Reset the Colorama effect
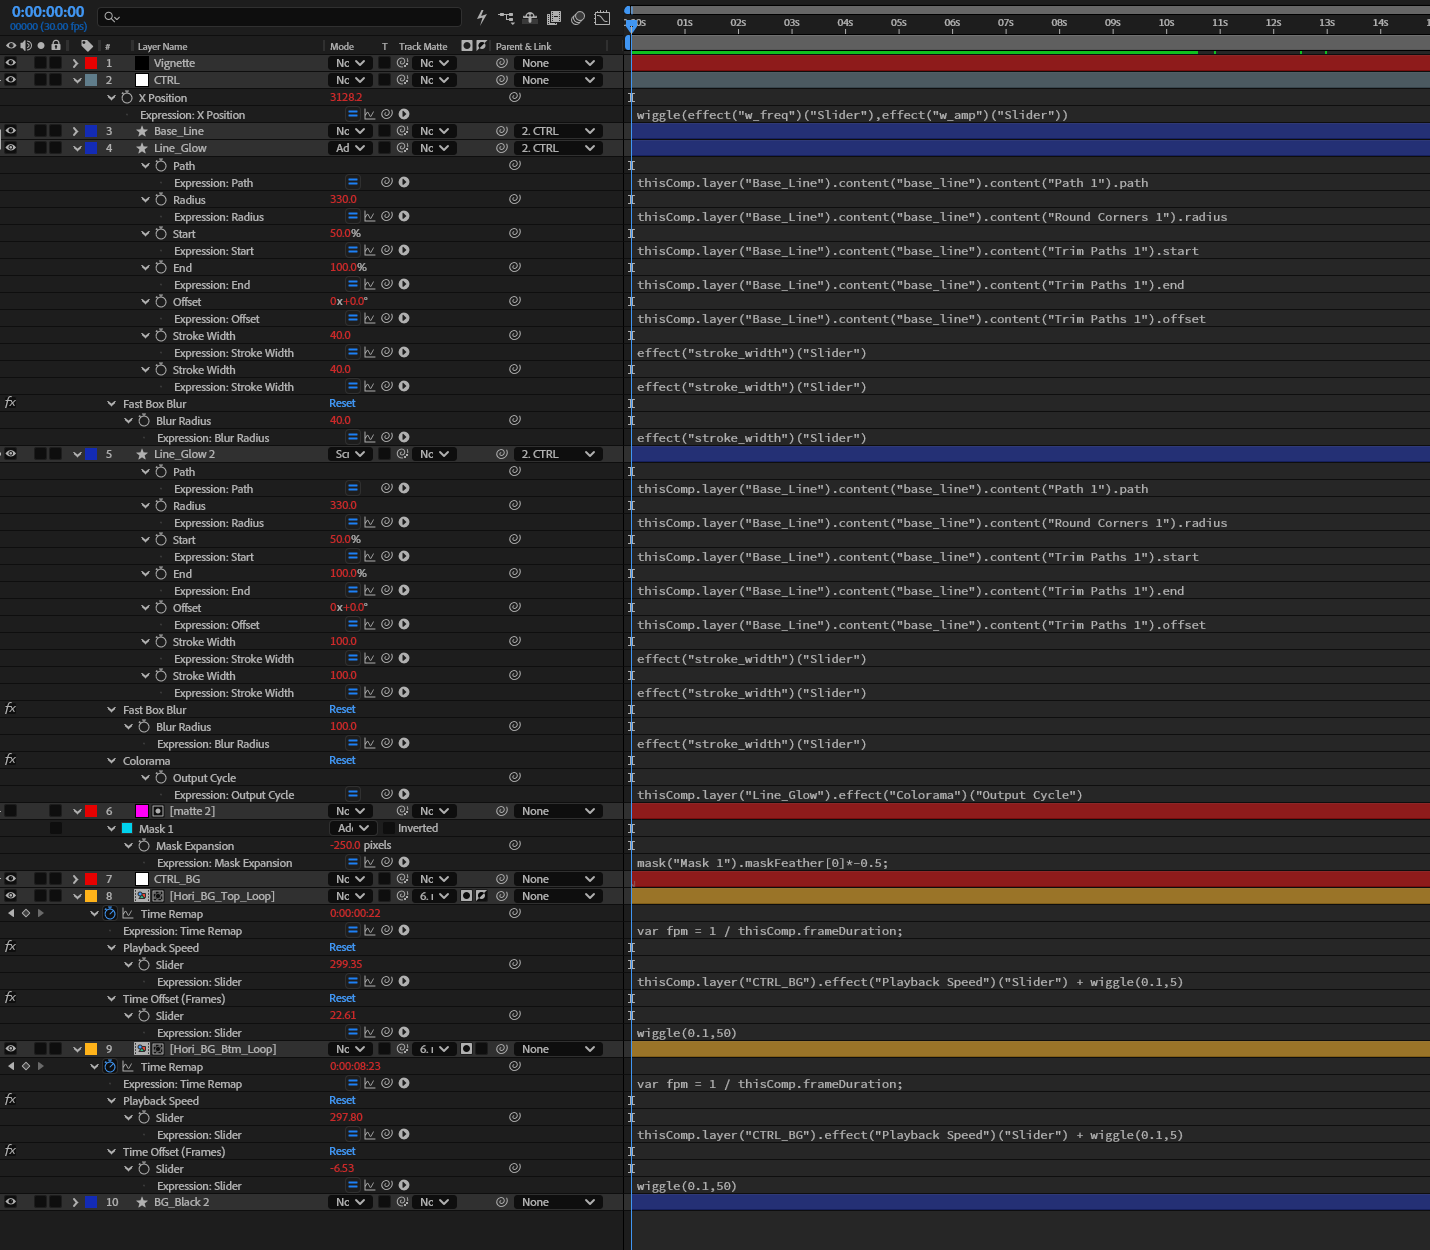Viewport: 1430px width, 1250px height. pyautogui.click(x=342, y=760)
